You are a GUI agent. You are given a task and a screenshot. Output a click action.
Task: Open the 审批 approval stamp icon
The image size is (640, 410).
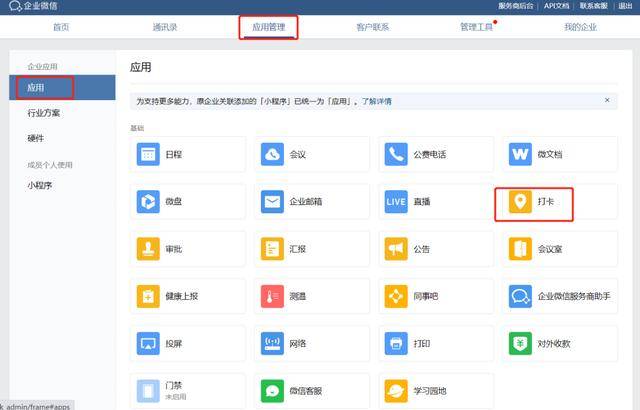click(148, 249)
